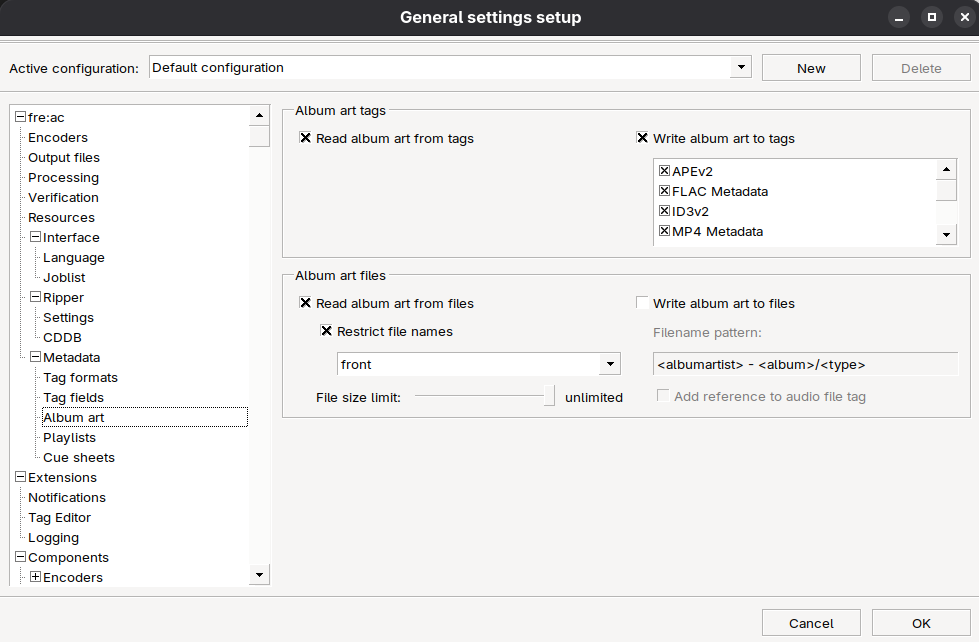
Task: Select Tag formats in the settings tree
Action: 80,377
